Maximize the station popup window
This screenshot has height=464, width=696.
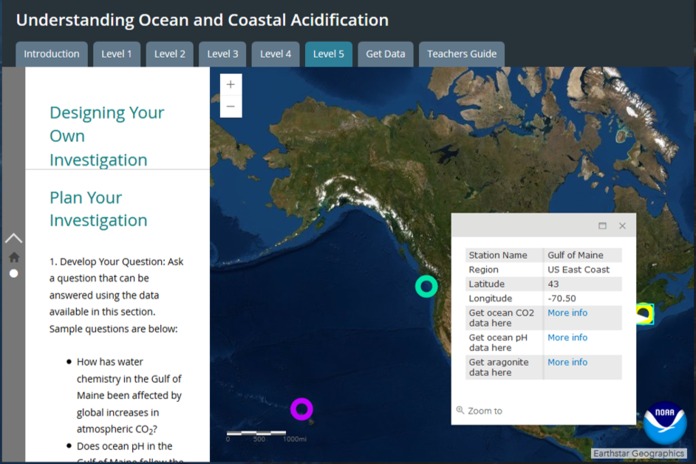coord(602,226)
